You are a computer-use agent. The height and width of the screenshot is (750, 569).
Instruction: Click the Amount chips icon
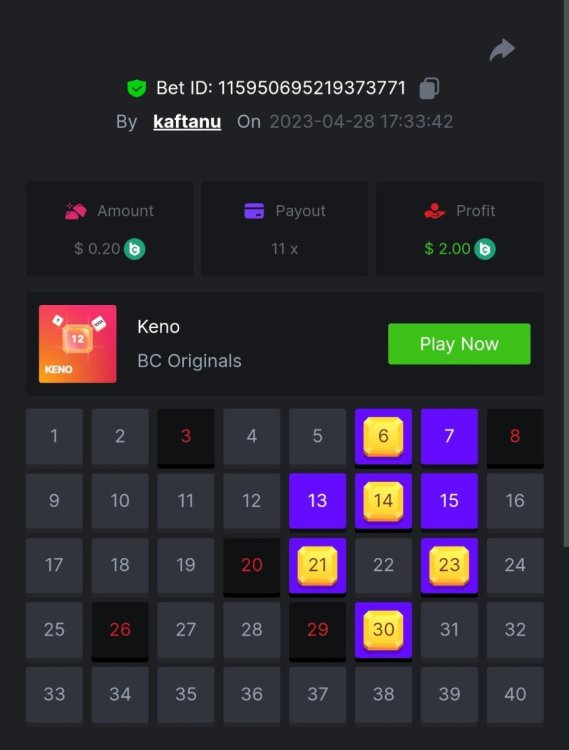[76, 211]
